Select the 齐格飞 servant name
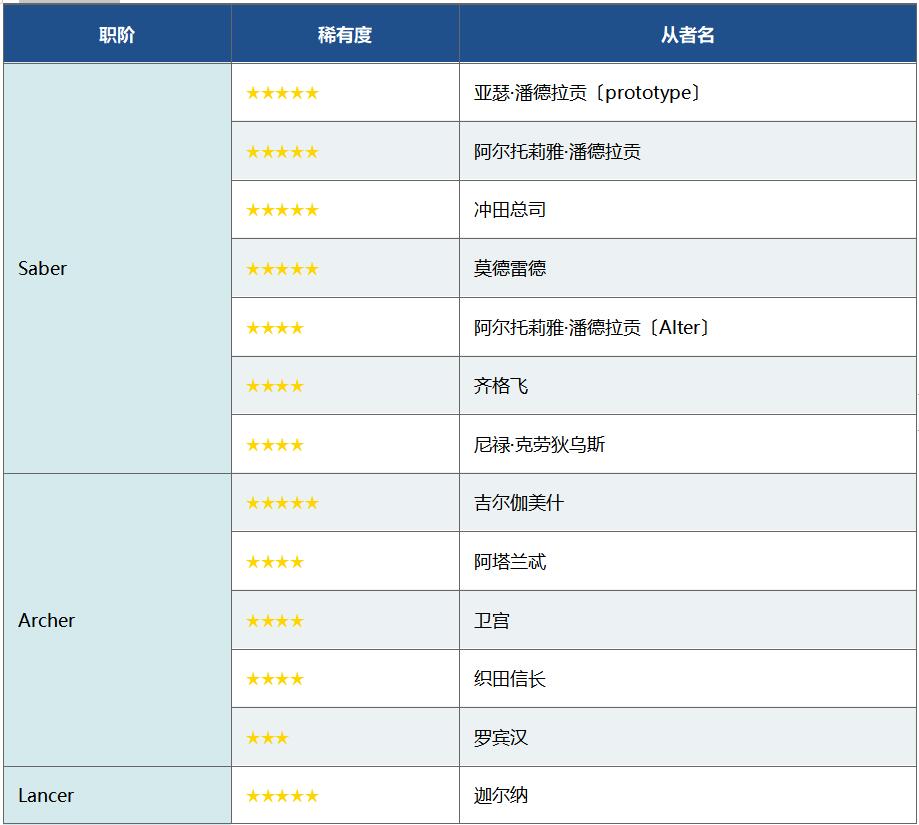Viewport: 919px width, 825px height. pos(501,386)
